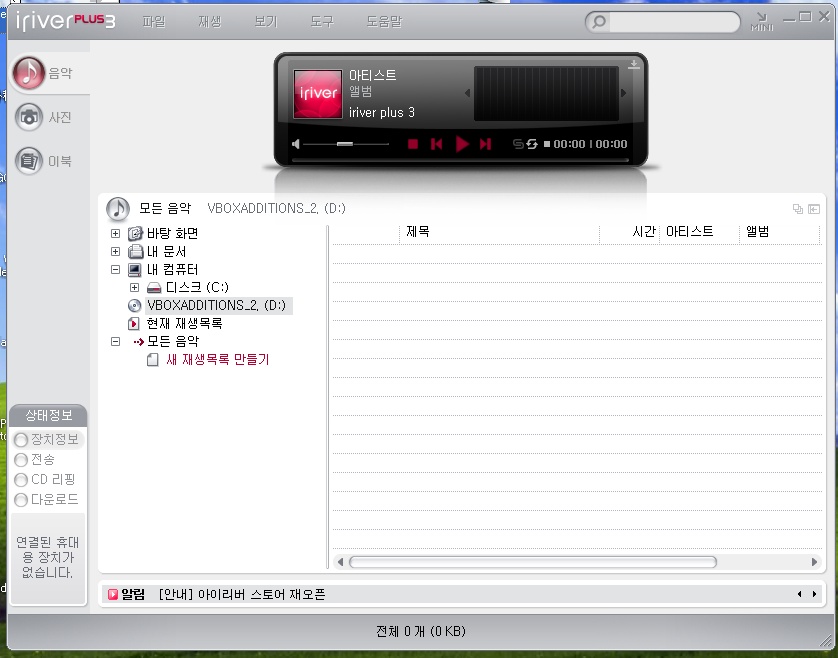The width and height of the screenshot is (838, 658).
Task: Mute audio with the speaker icon
Action: [x=296, y=144]
